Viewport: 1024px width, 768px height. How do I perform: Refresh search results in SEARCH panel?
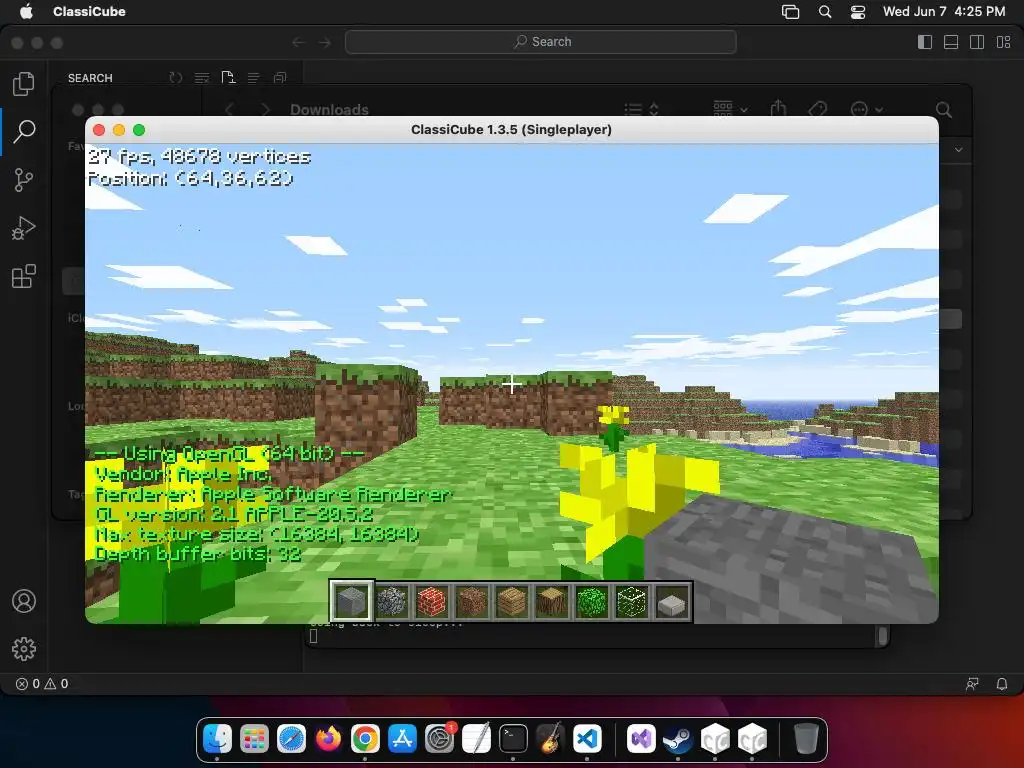click(x=176, y=78)
